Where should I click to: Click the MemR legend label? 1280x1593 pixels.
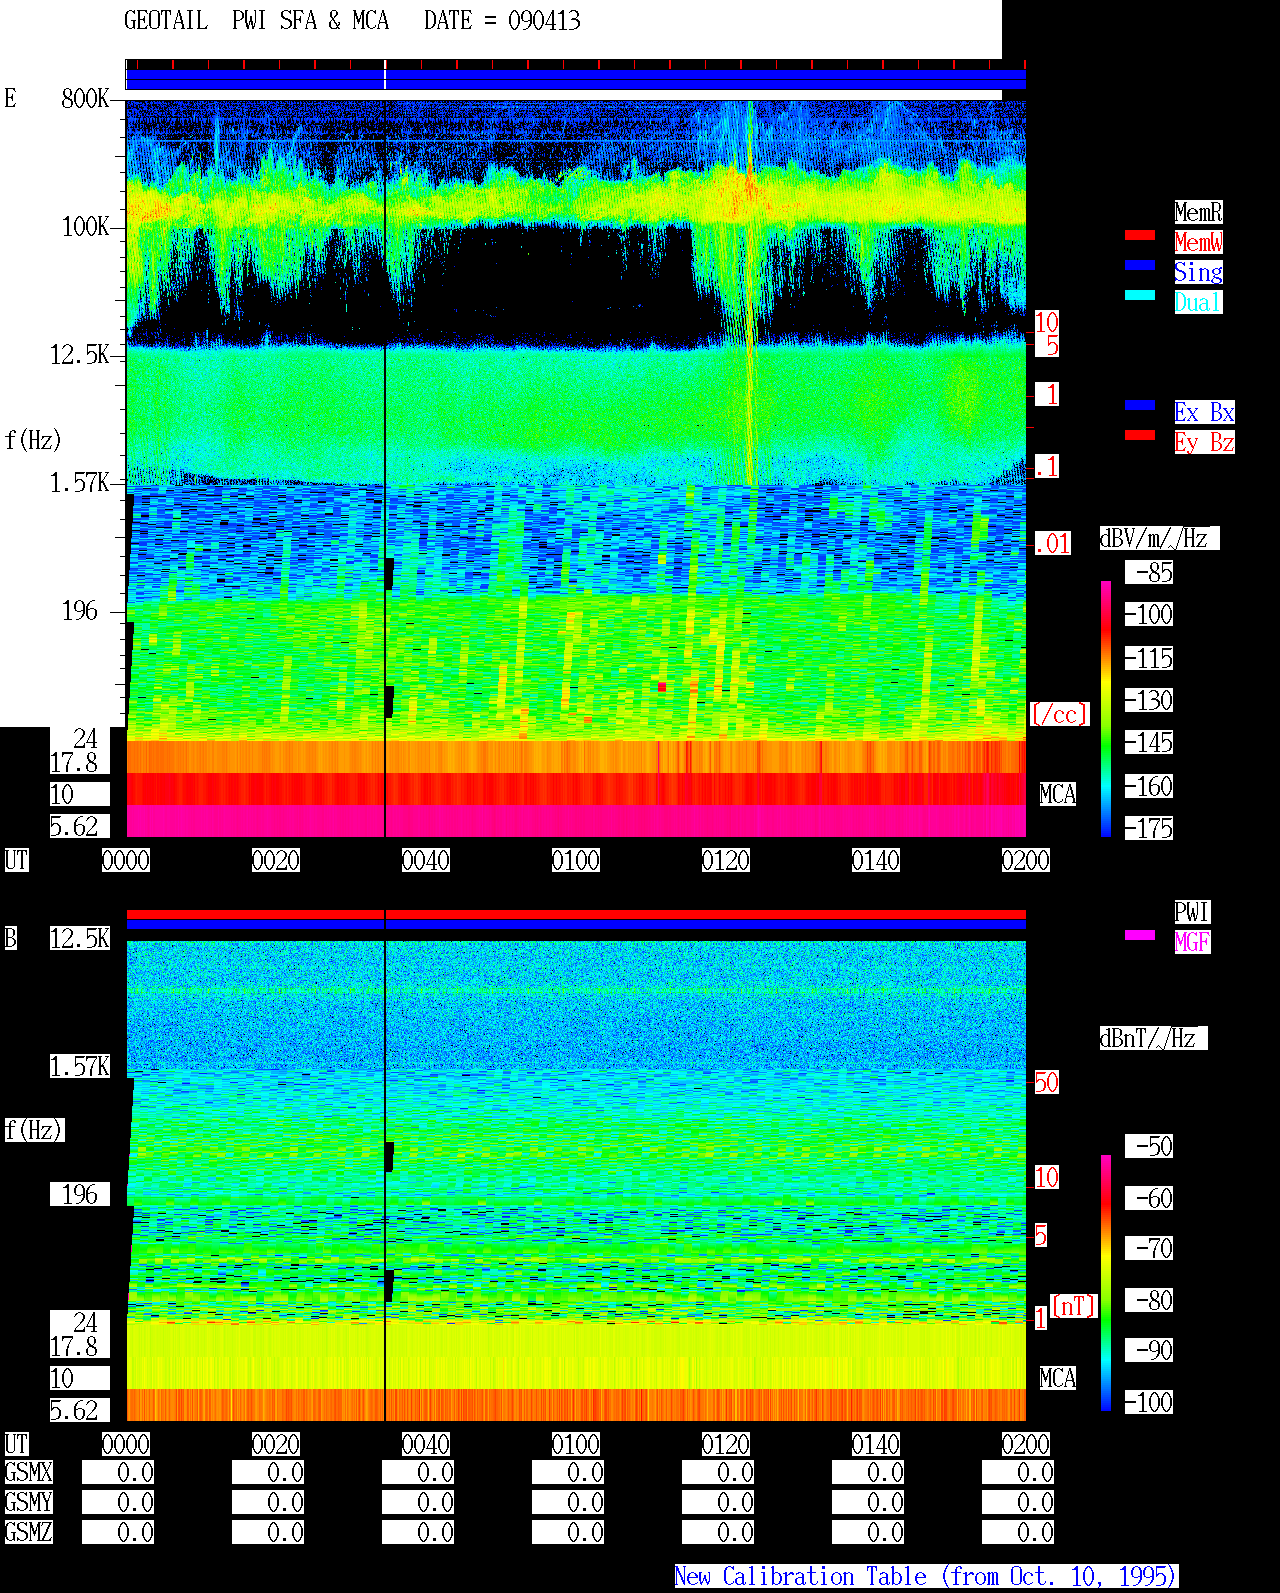pos(1198,212)
